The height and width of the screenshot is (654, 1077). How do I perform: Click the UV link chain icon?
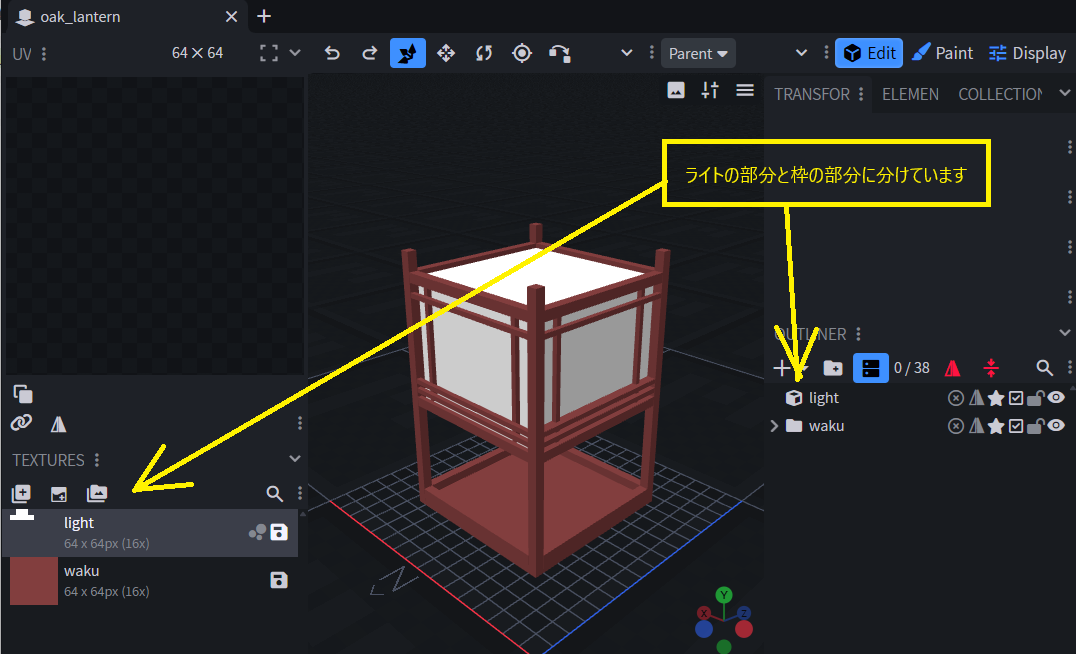(x=22, y=422)
